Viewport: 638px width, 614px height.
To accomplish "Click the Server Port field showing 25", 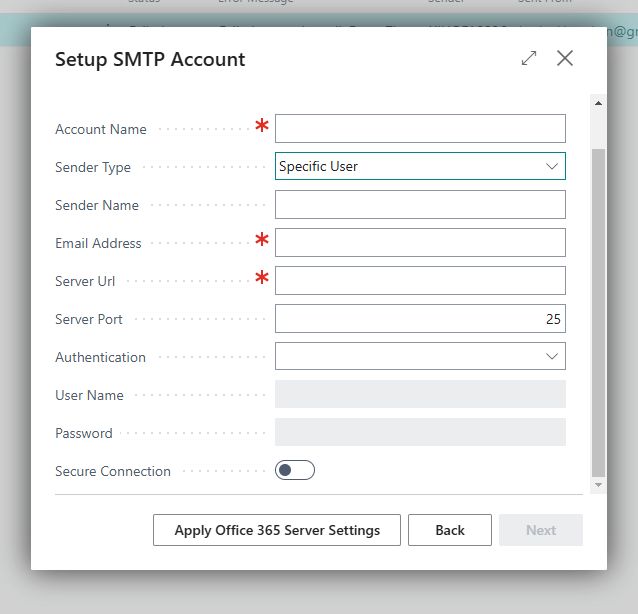I will point(420,319).
